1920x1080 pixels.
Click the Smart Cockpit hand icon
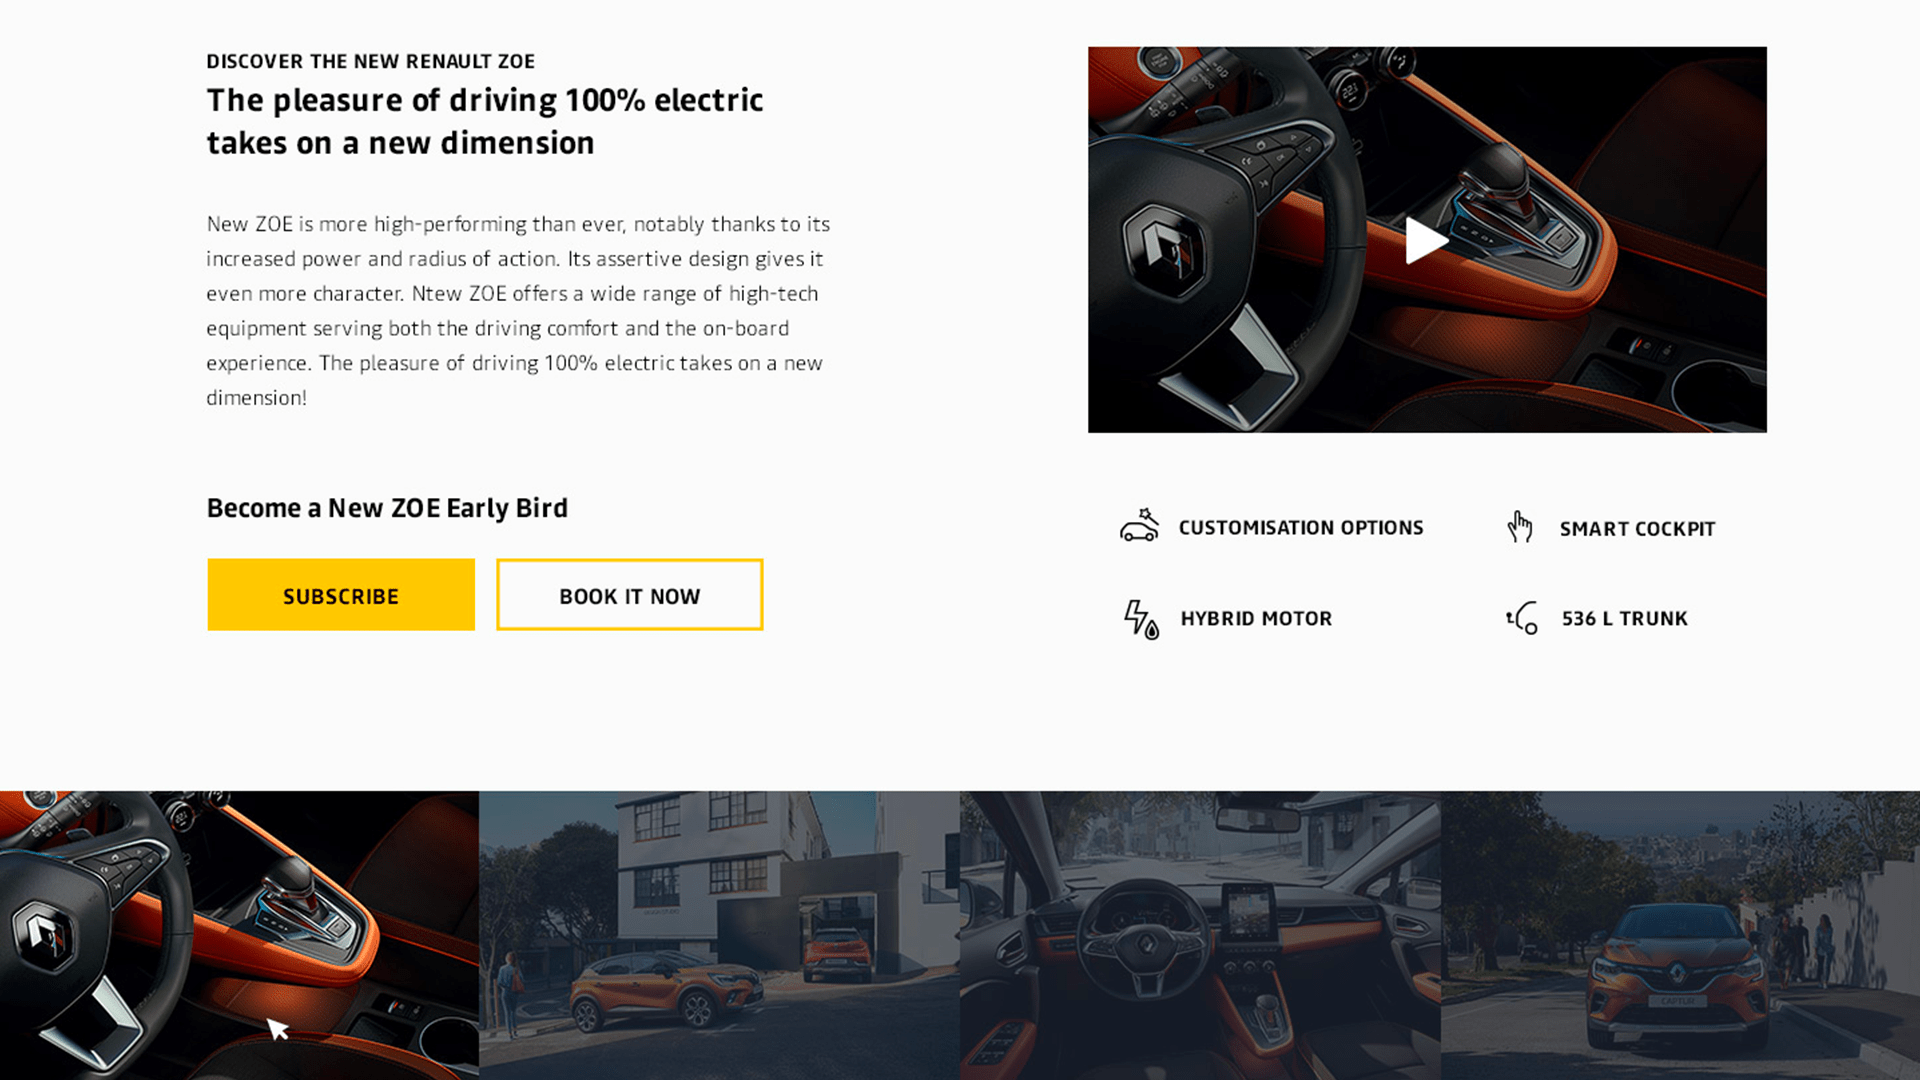(x=1520, y=527)
